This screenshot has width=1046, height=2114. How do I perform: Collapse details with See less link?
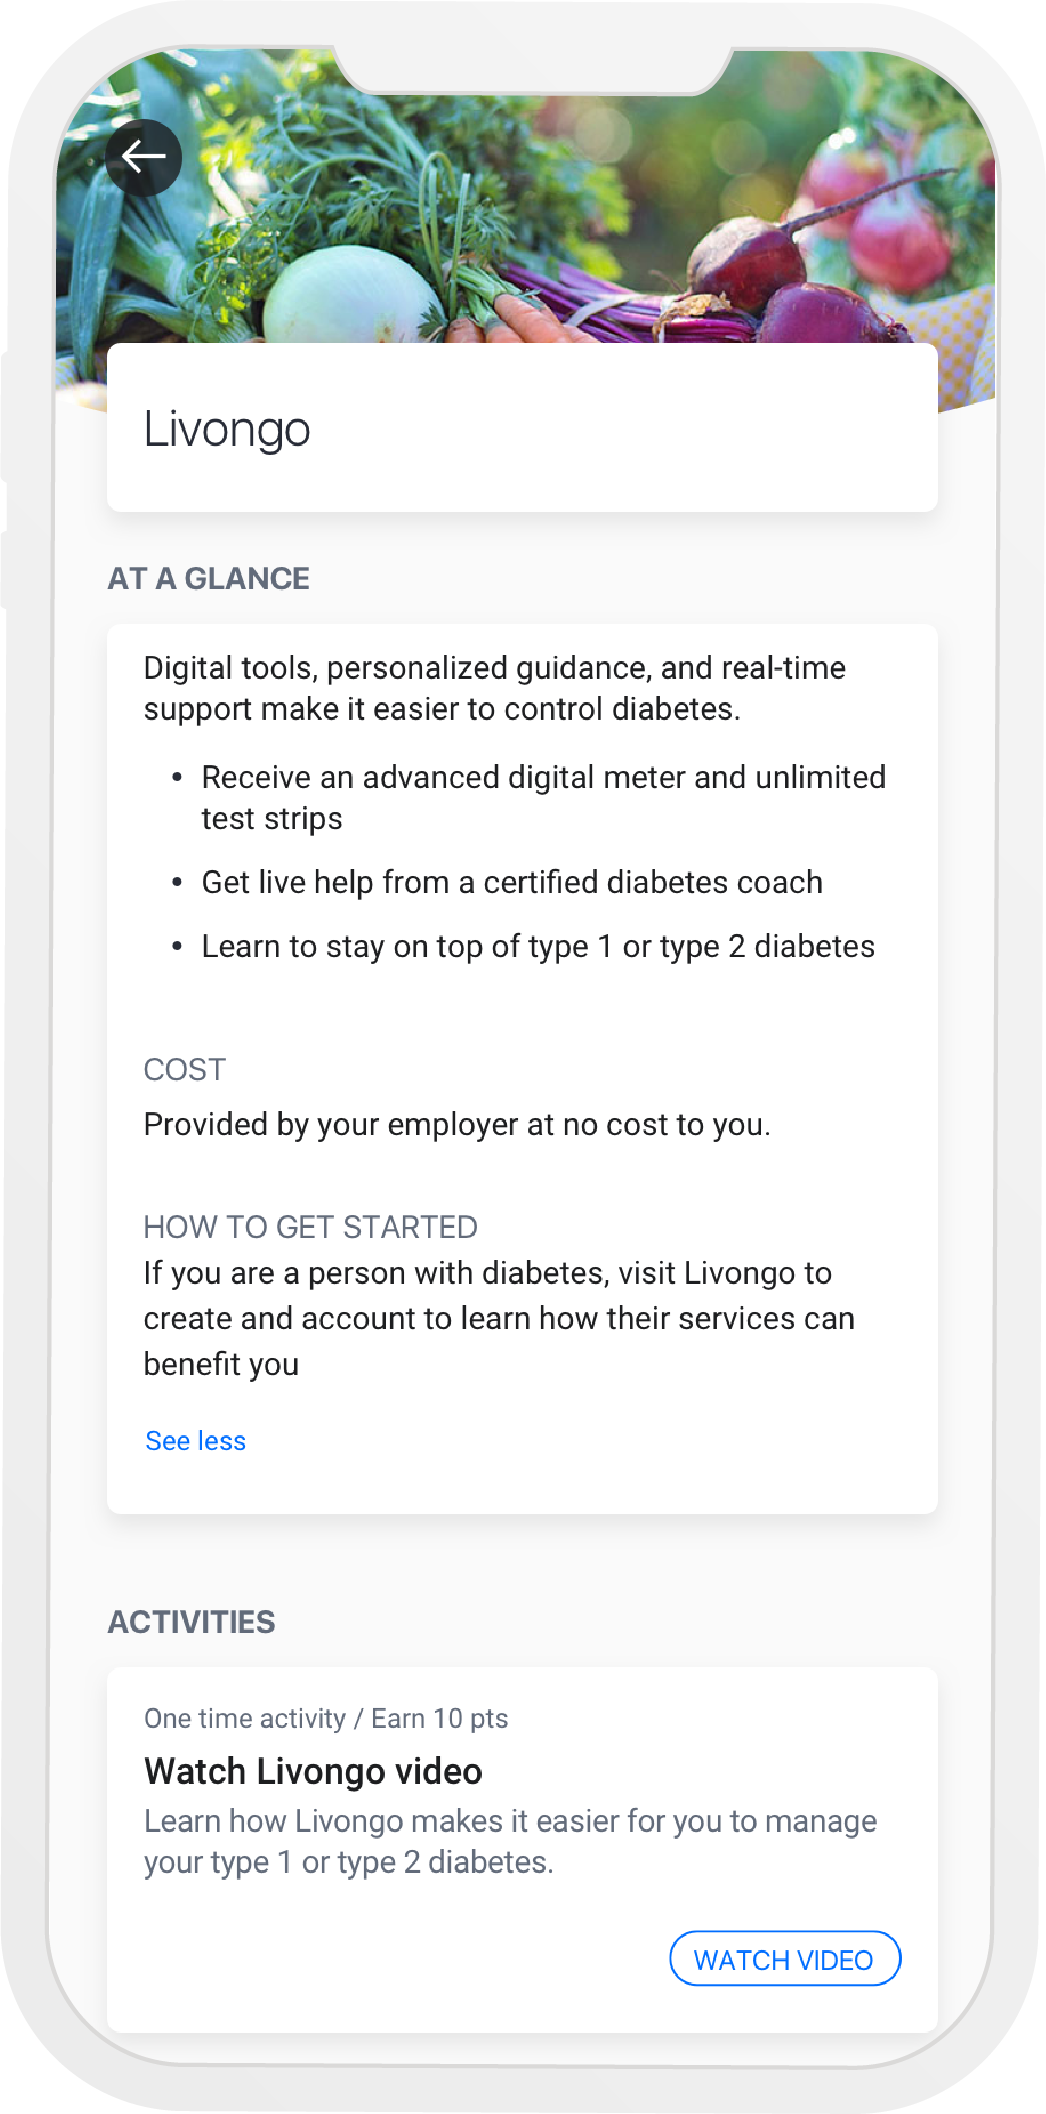point(196,1441)
